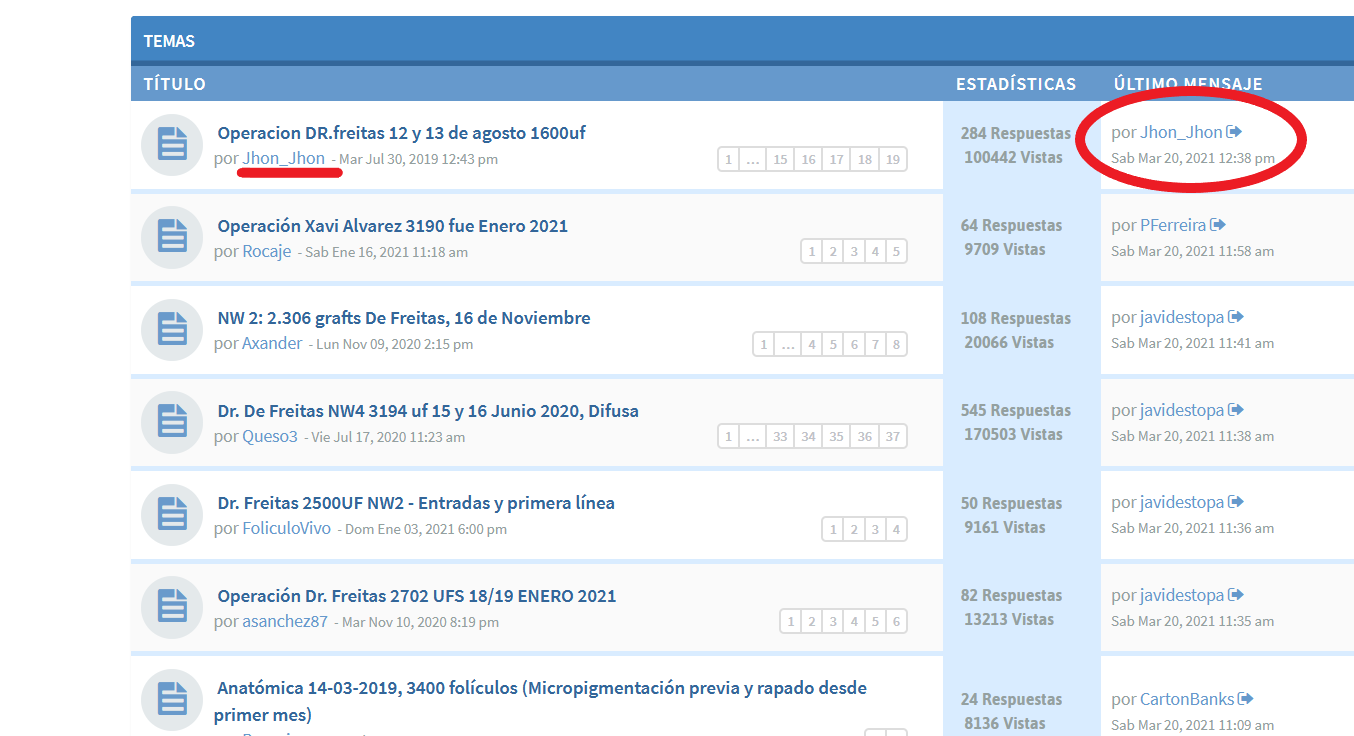Click go-to-last-message arrow next to Jhon_Jhon
1354x736 pixels.
tap(1235, 132)
